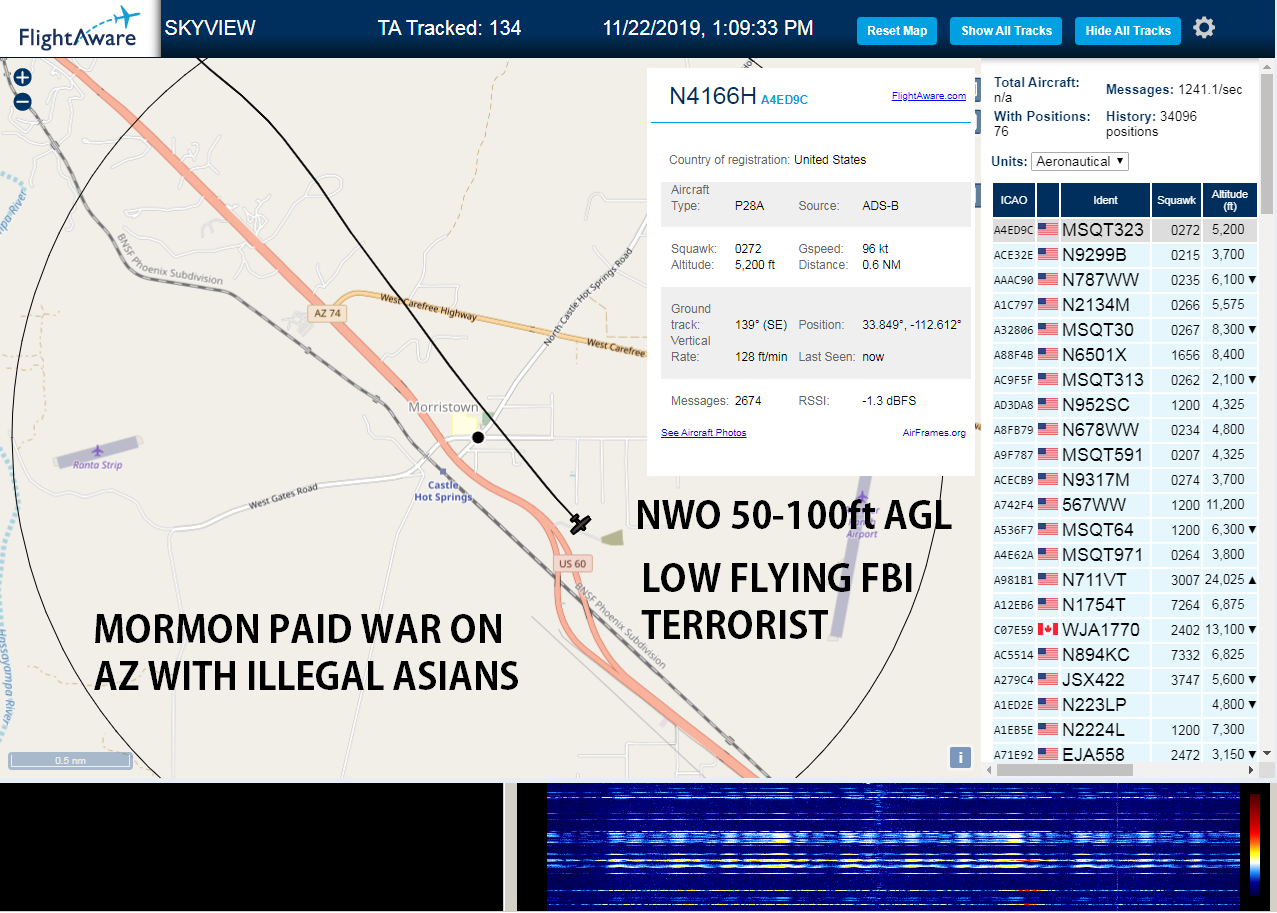Click the SKYVIEW title text
Viewport: 1277px width, 913px height.
tap(210, 28)
